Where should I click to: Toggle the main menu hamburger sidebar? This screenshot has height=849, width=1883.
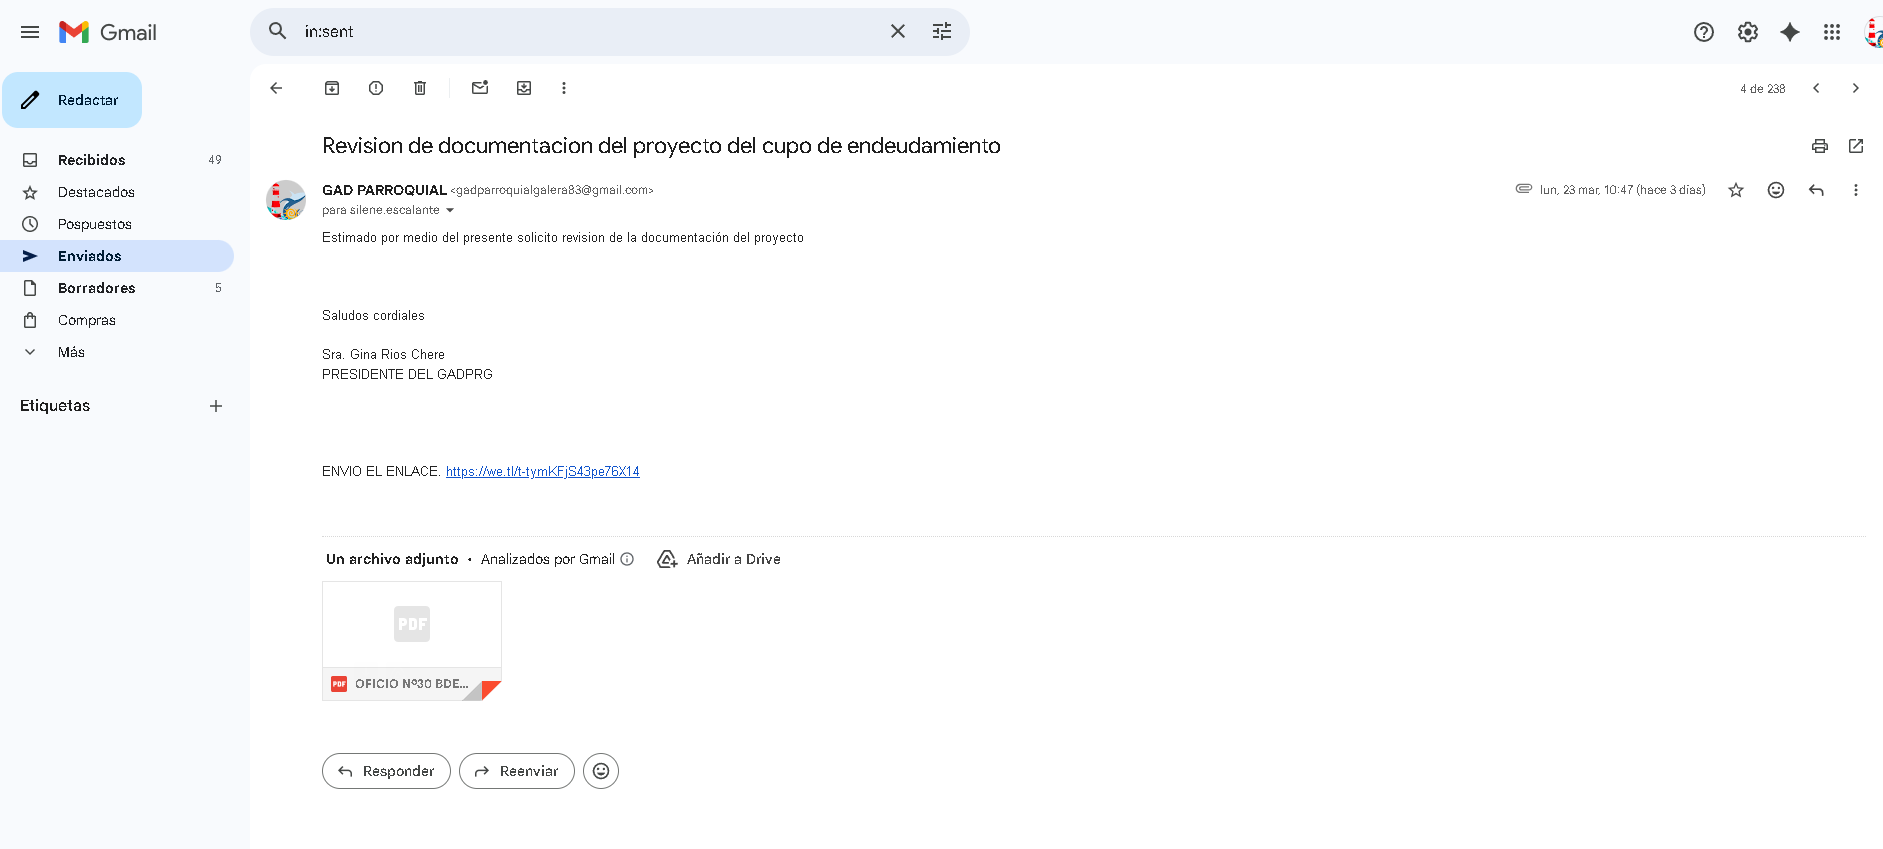point(30,32)
